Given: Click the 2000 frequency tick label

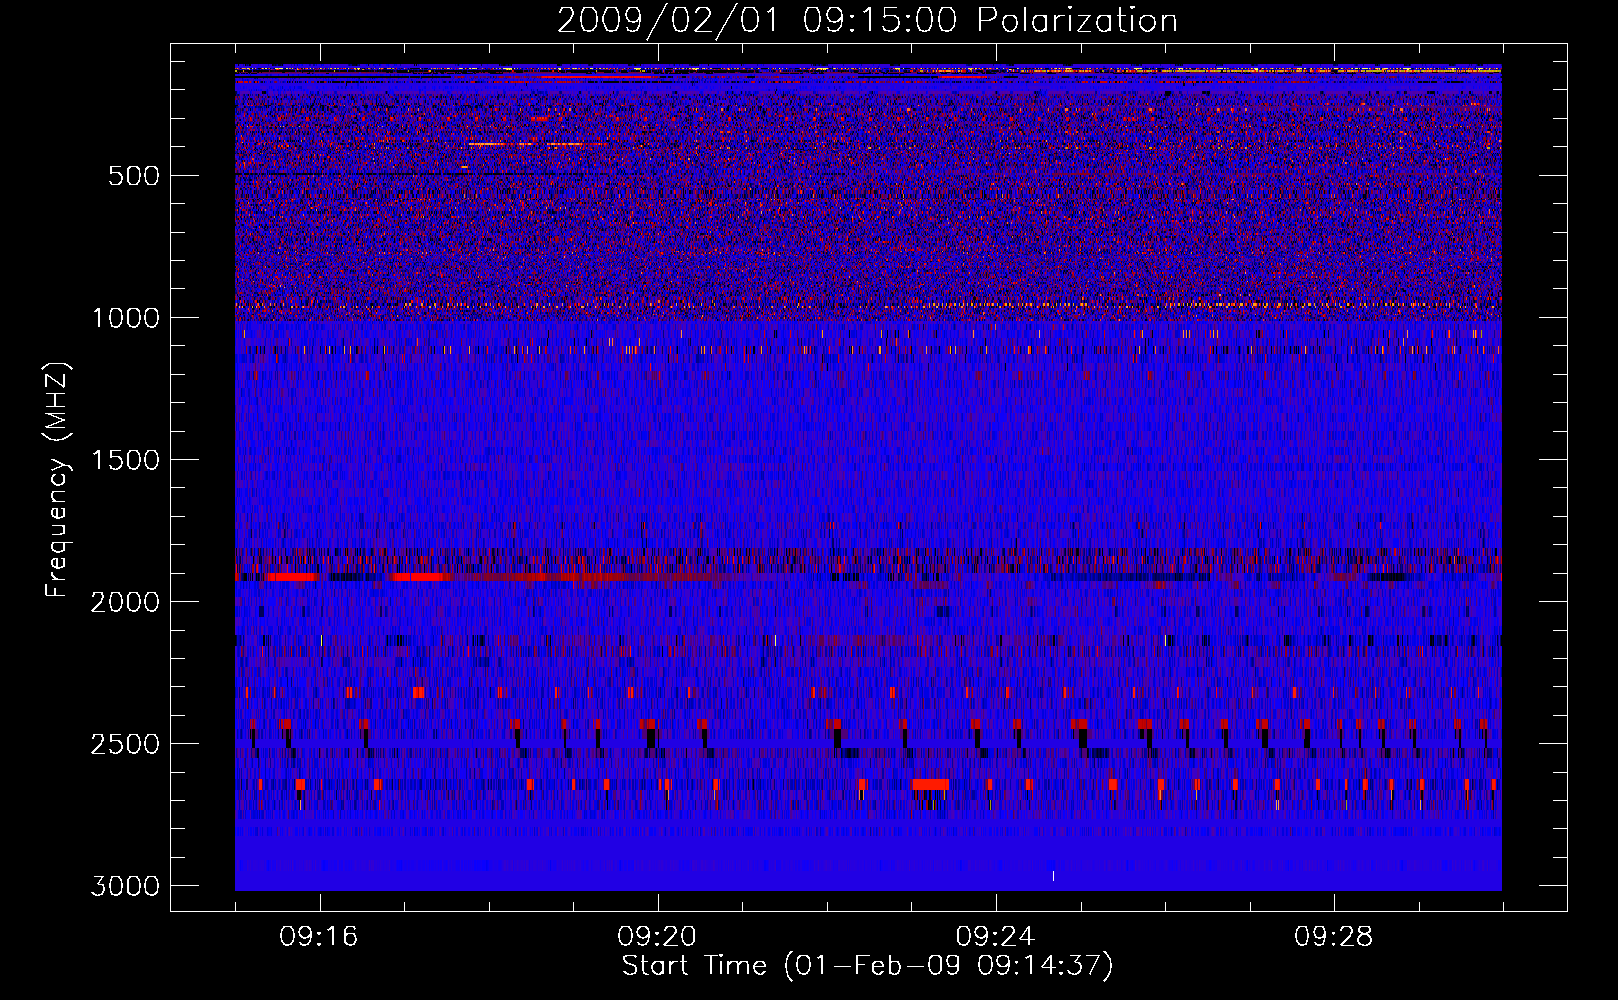Looking at the screenshot, I should (x=125, y=602).
